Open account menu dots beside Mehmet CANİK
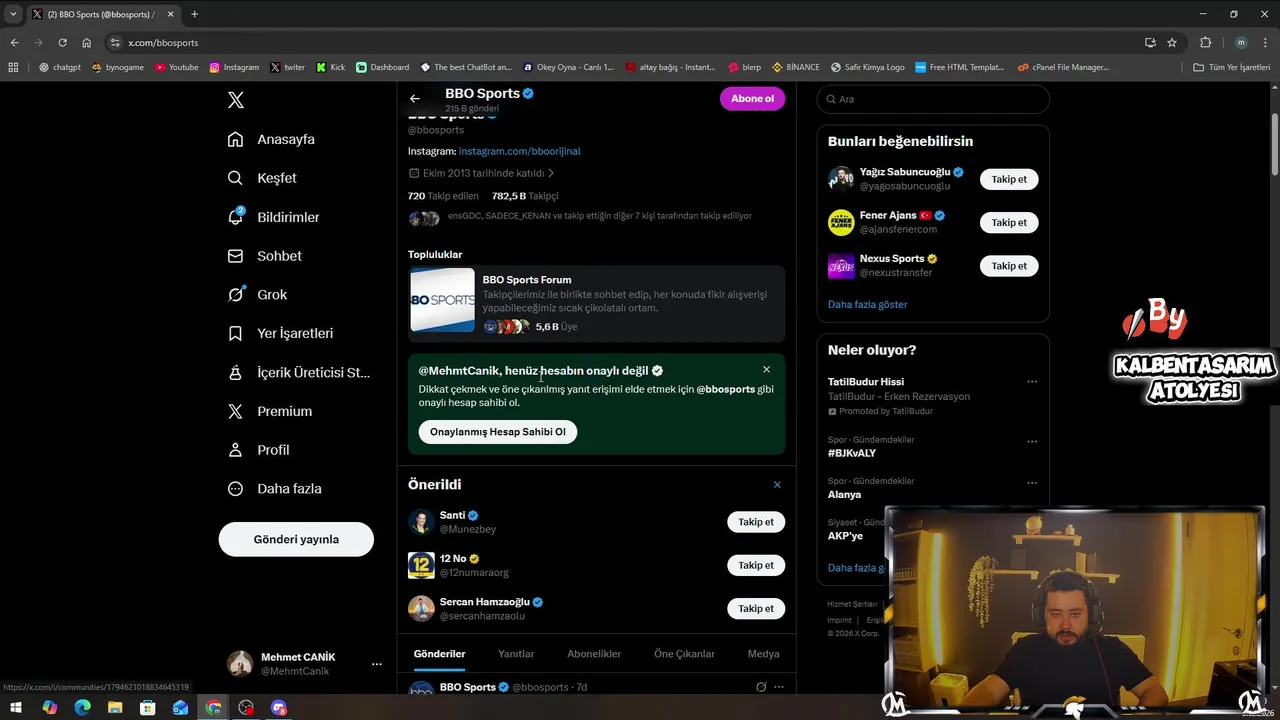The width and height of the screenshot is (1280, 720). click(x=377, y=664)
